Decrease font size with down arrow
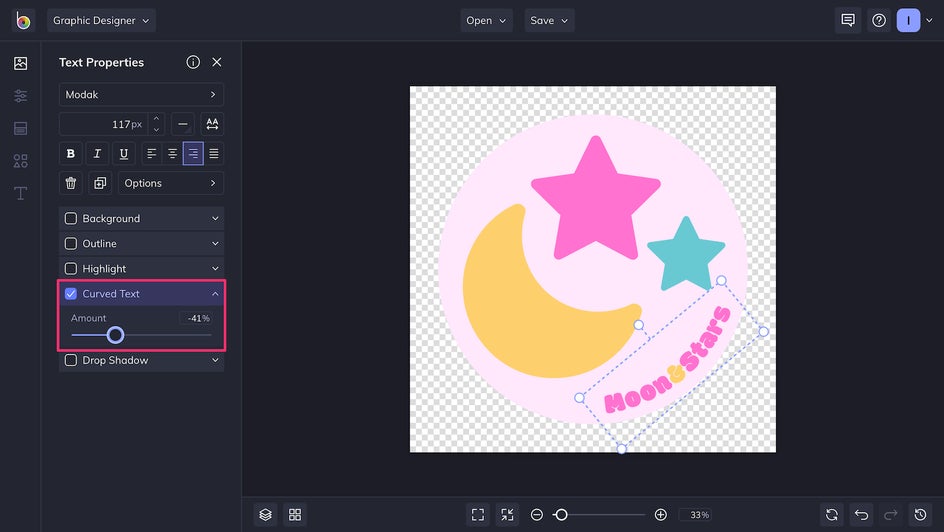Screen dimensions: 944x532 pyautogui.click(x=156, y=129)
